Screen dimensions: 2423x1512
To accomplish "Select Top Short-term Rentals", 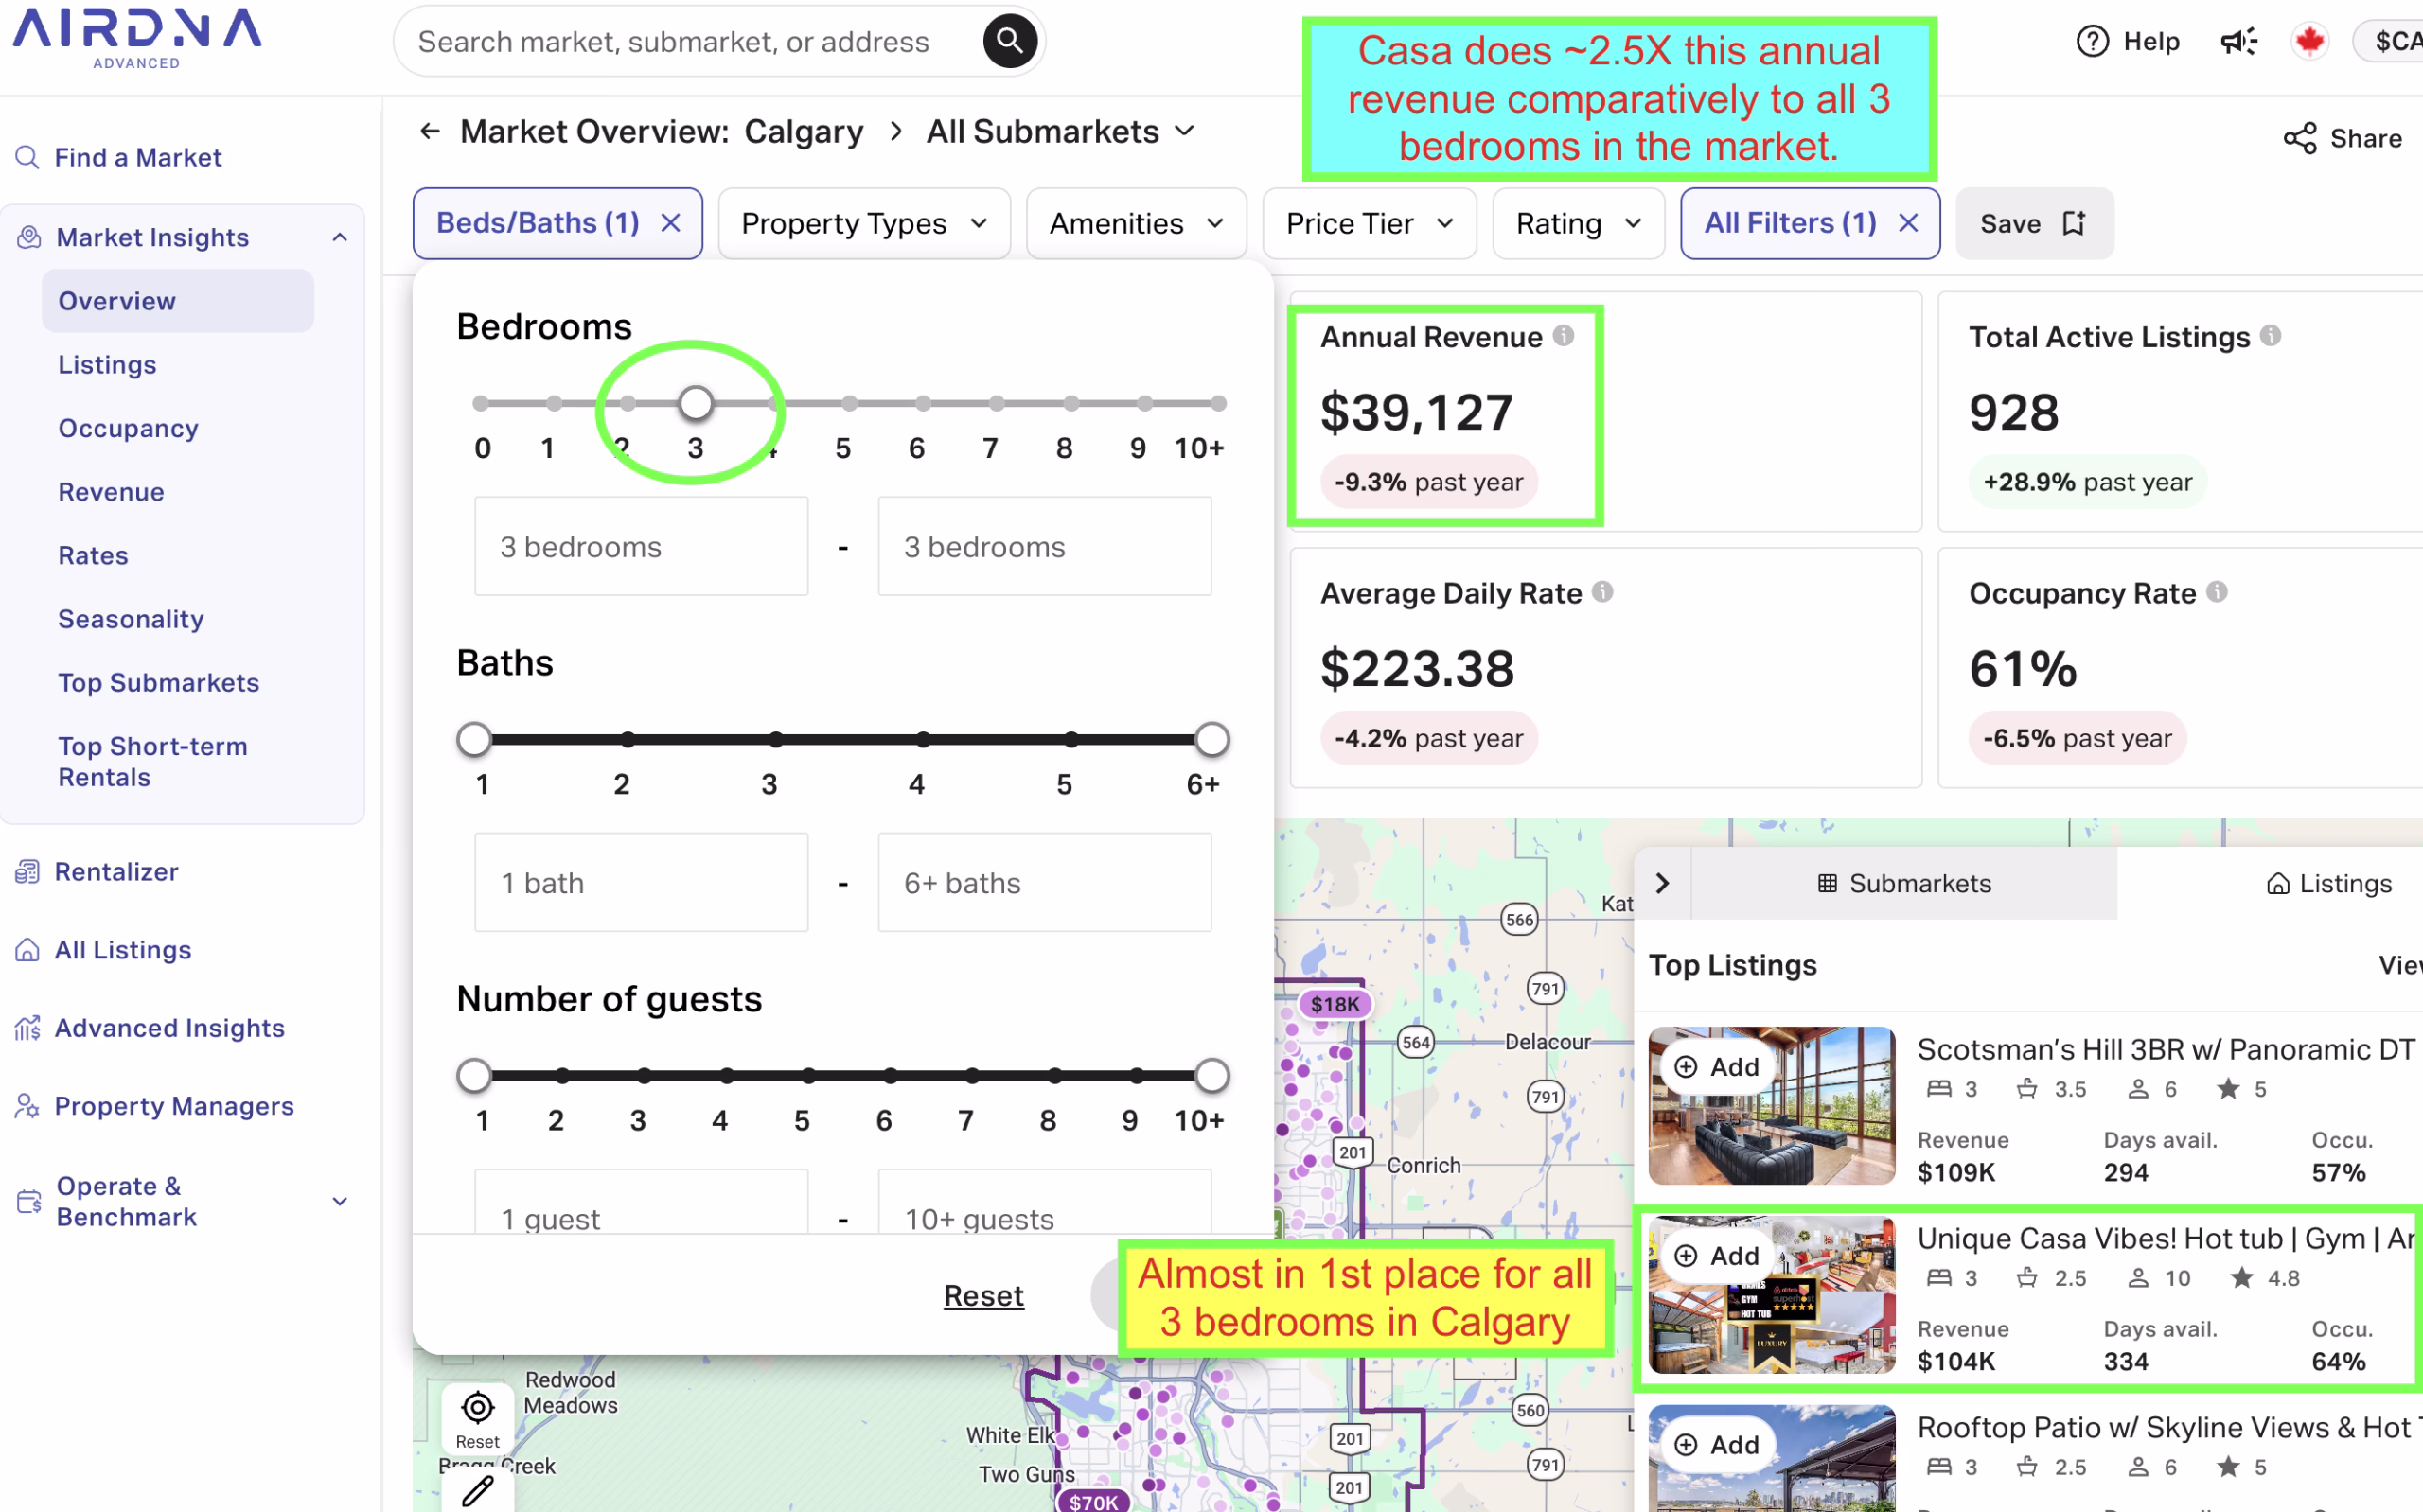I will click(x=152, y=762).
